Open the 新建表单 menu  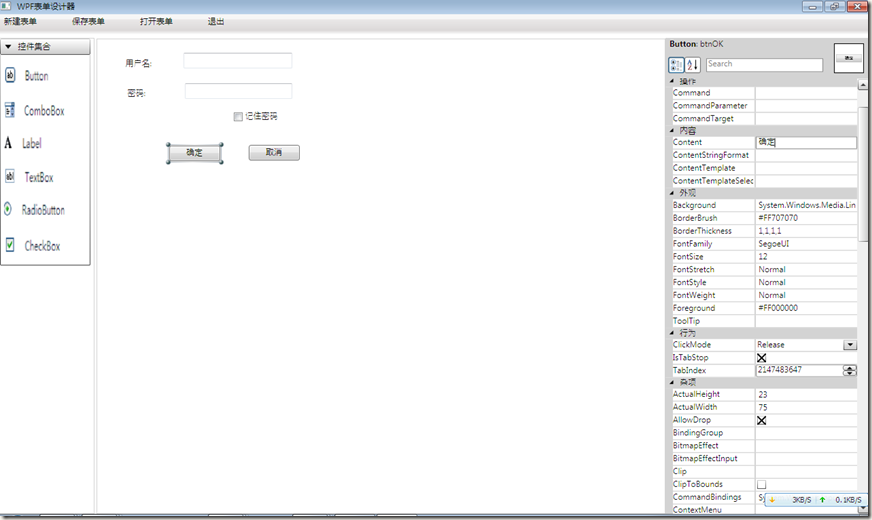pos(21,21)
